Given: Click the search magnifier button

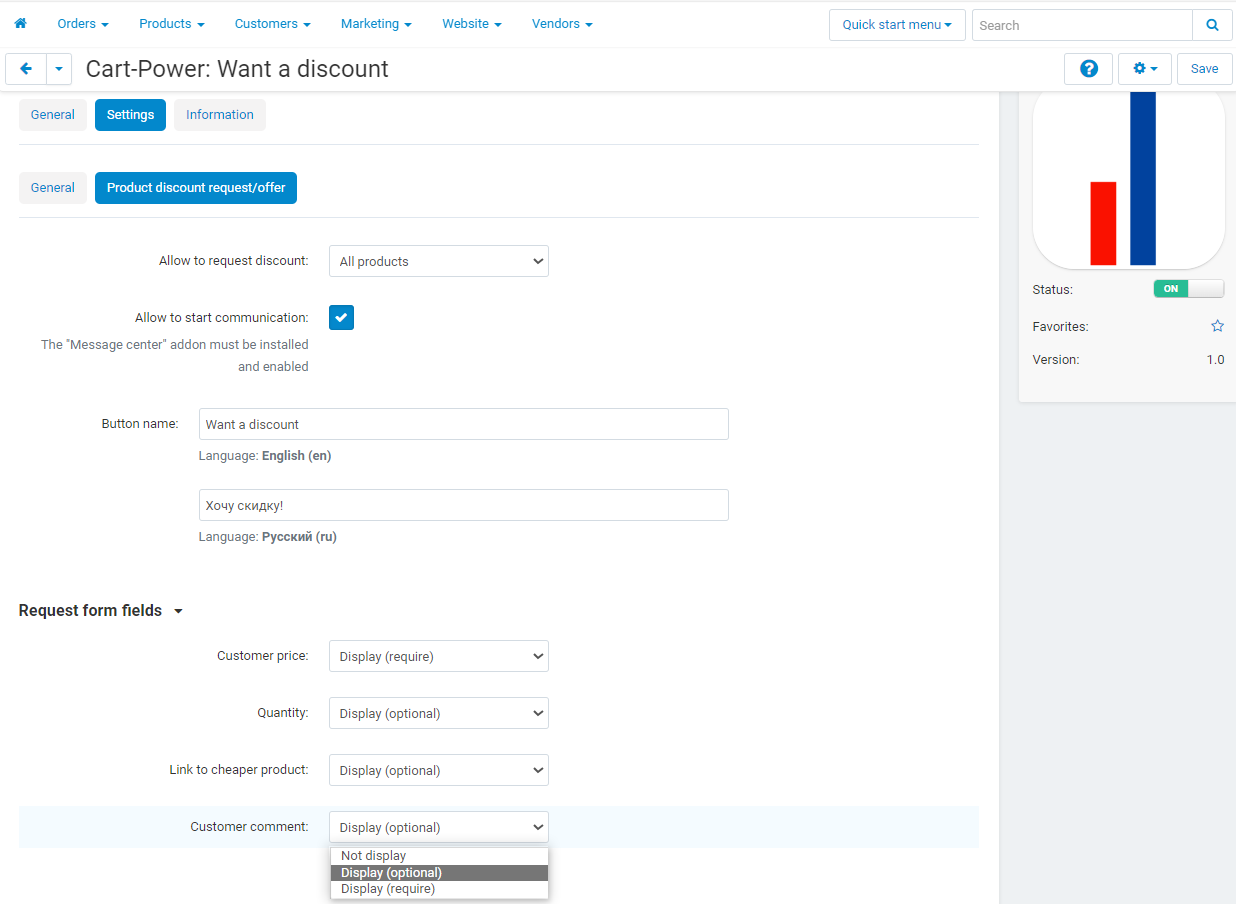Looking at the screenshot, I should [x=1212, y=25].
